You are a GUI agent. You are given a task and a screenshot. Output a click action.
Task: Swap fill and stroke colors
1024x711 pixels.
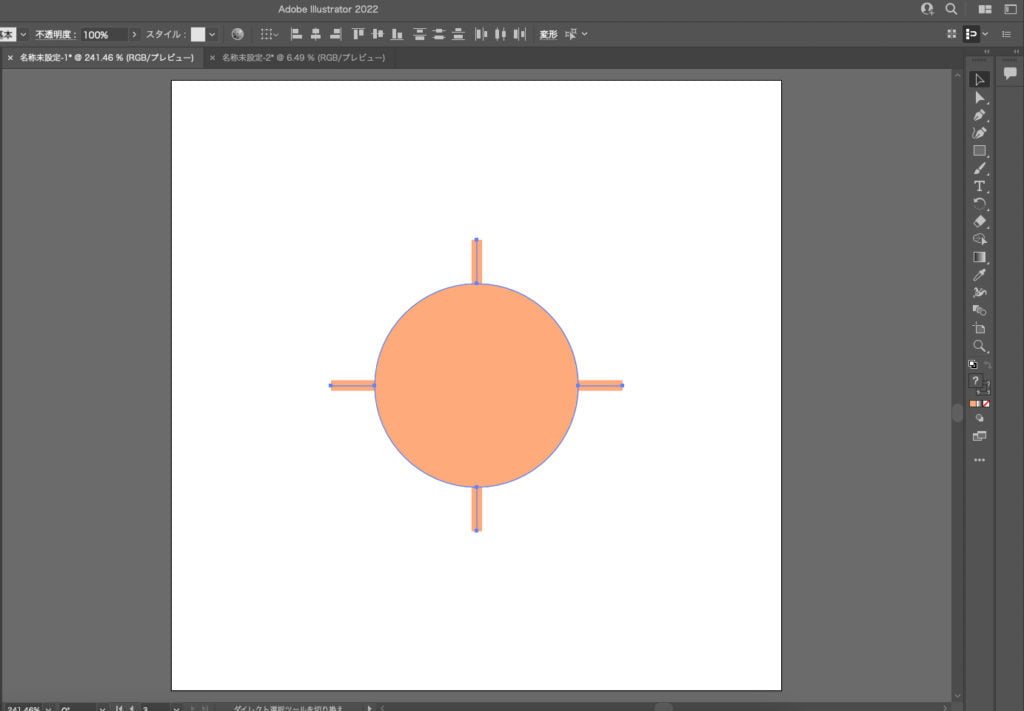point(987,365)
